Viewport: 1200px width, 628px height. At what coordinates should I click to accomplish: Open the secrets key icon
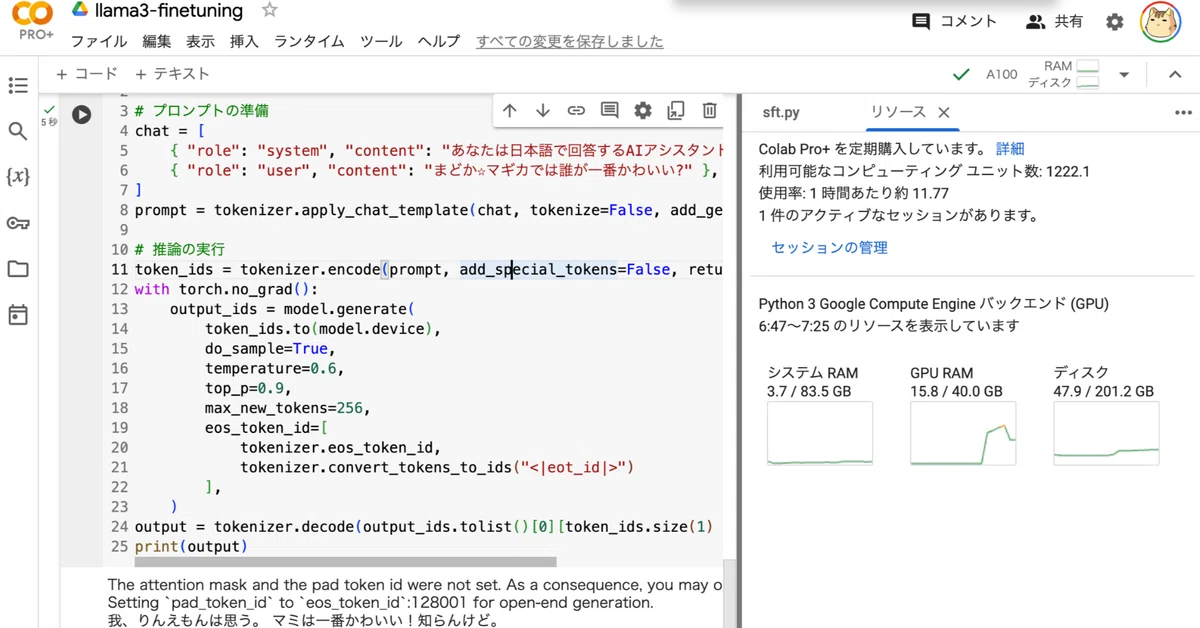pyautogui.click(x=18, y=223)
